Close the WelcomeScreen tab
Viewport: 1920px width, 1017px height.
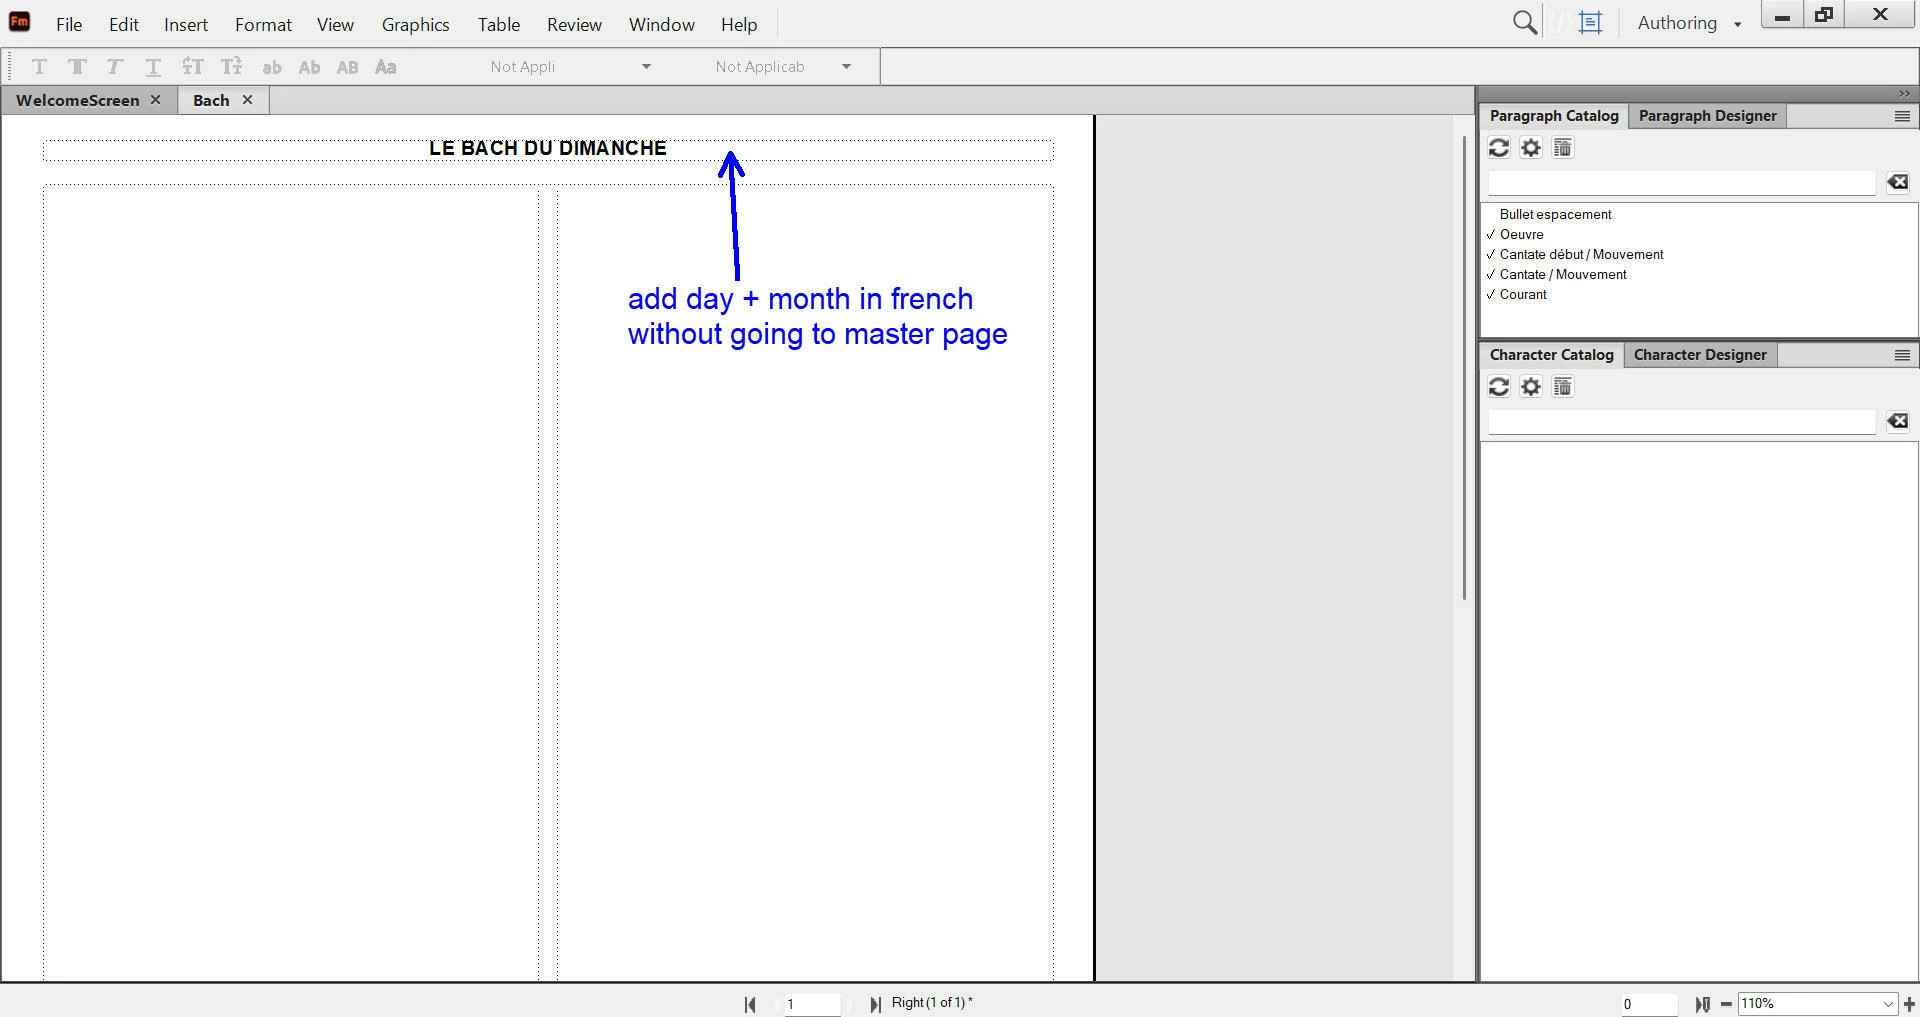155,100
